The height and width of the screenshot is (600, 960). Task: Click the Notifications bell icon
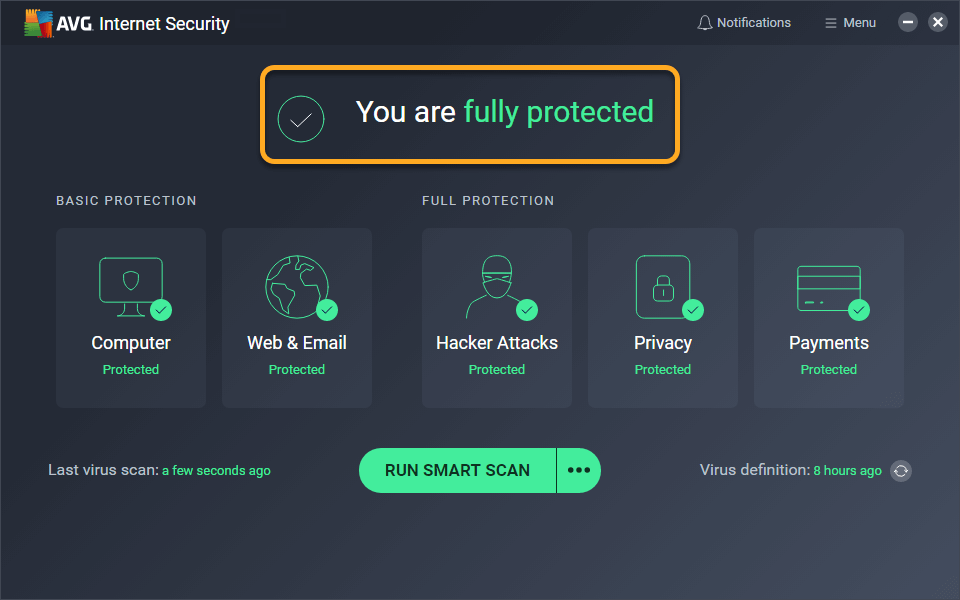(x=705, y=21)
